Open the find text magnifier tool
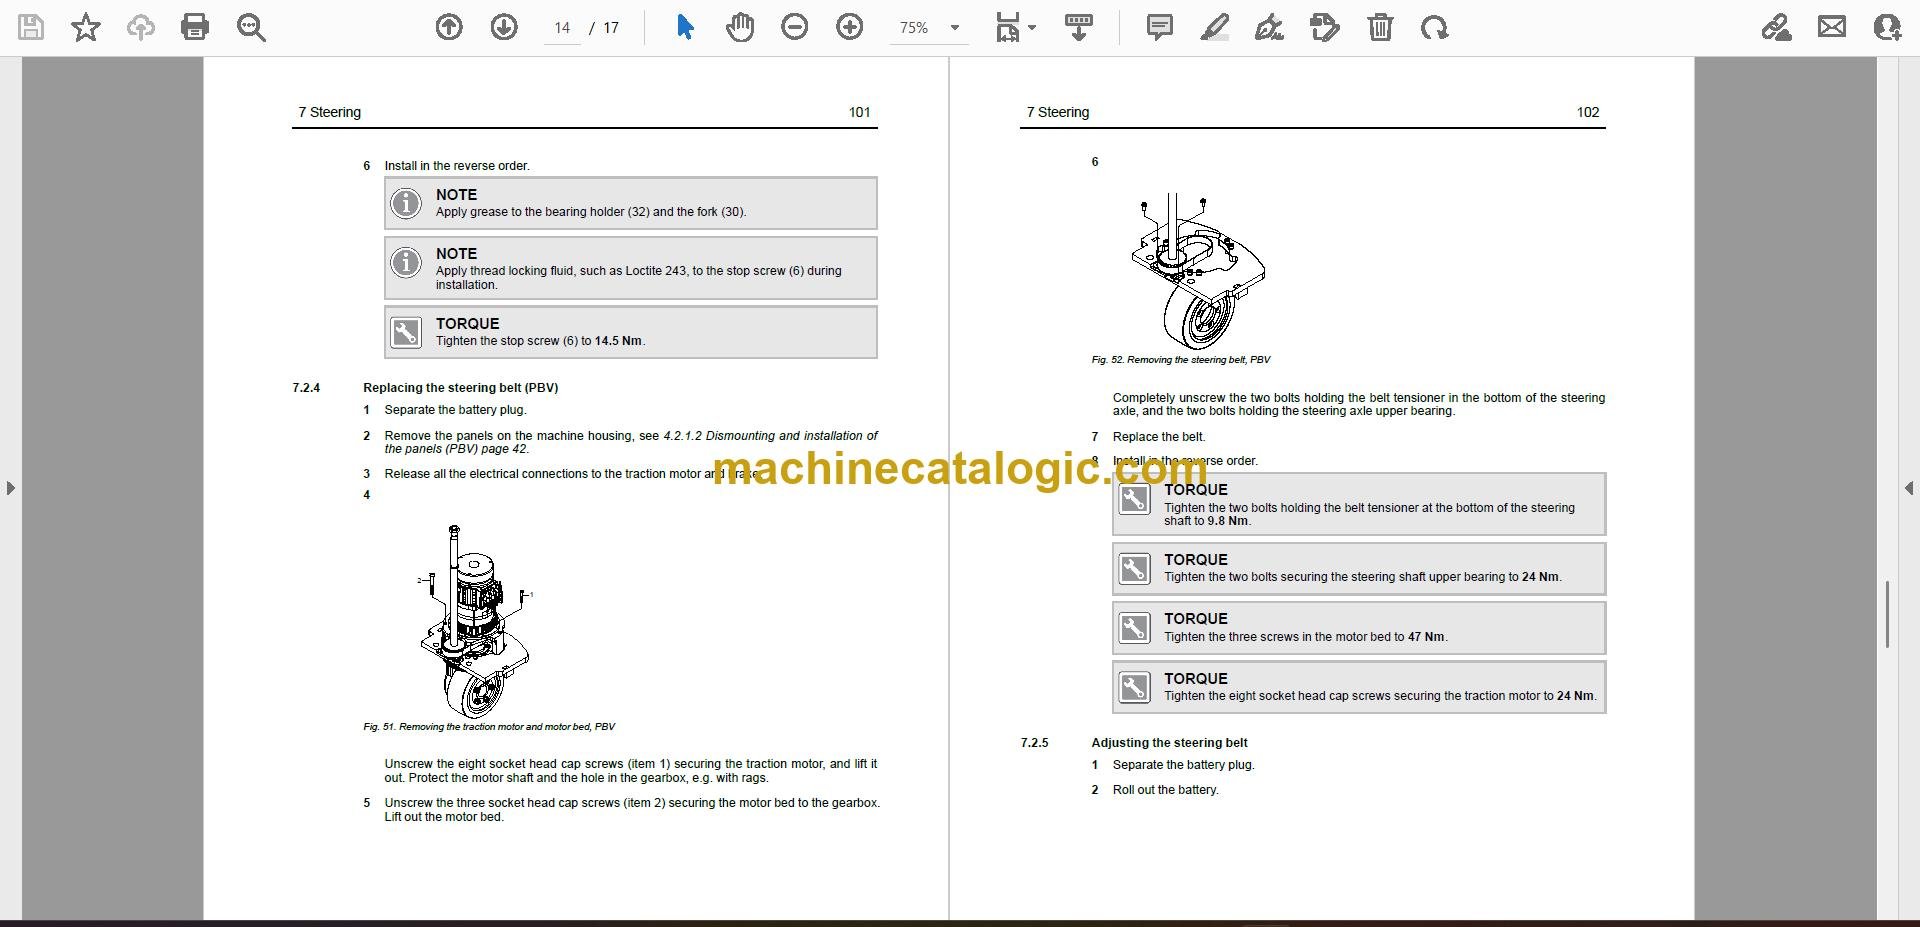 pyautogui.click(x=251, y=27)
